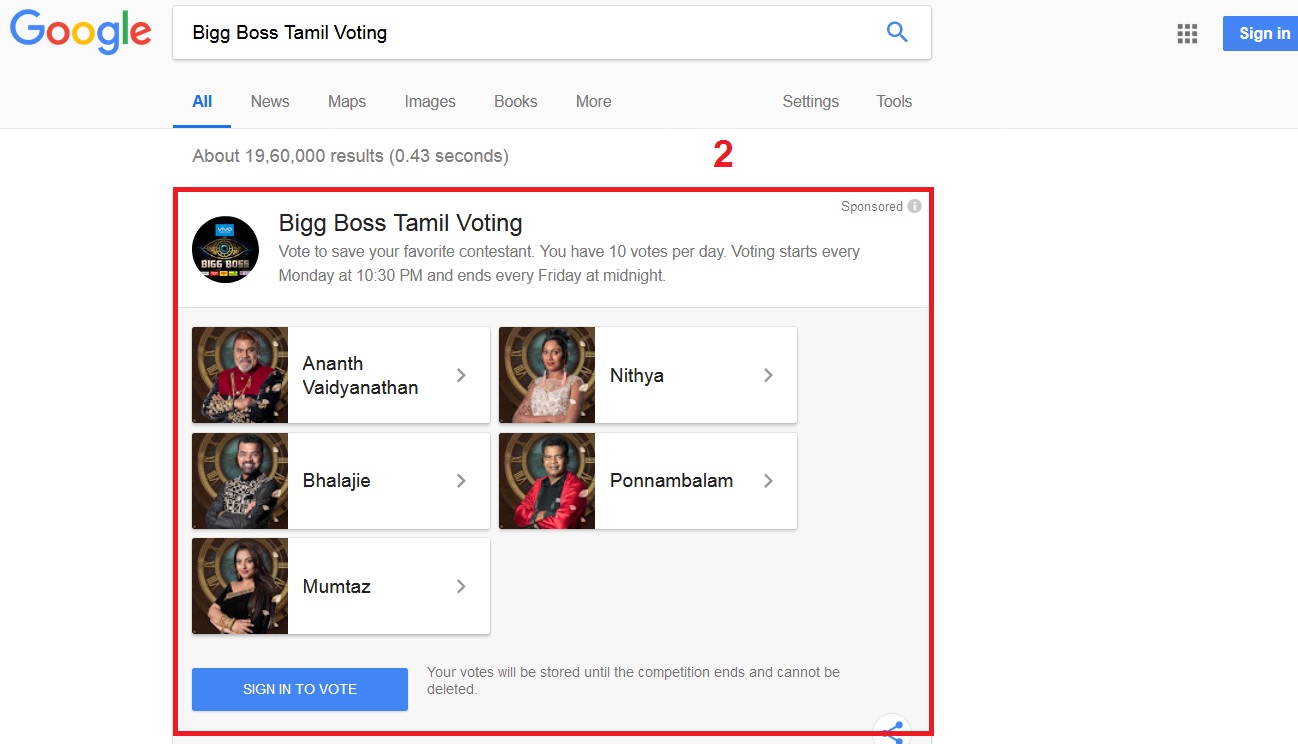The image size is (1298, 744).
Task: Click the share icon below voting card
Action: (893, 731)
